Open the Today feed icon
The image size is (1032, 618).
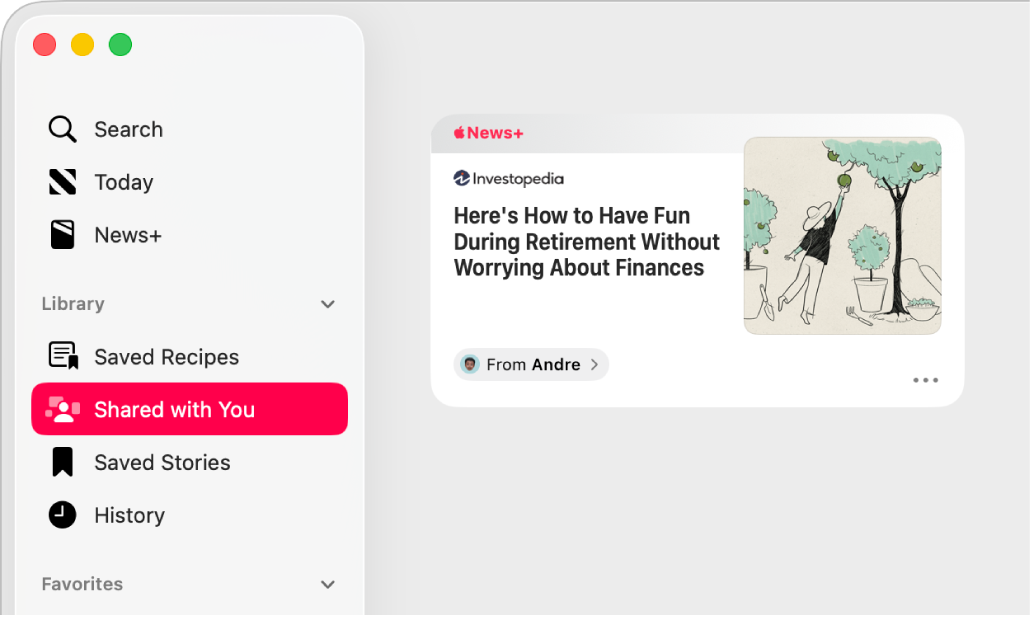(61, 182)
